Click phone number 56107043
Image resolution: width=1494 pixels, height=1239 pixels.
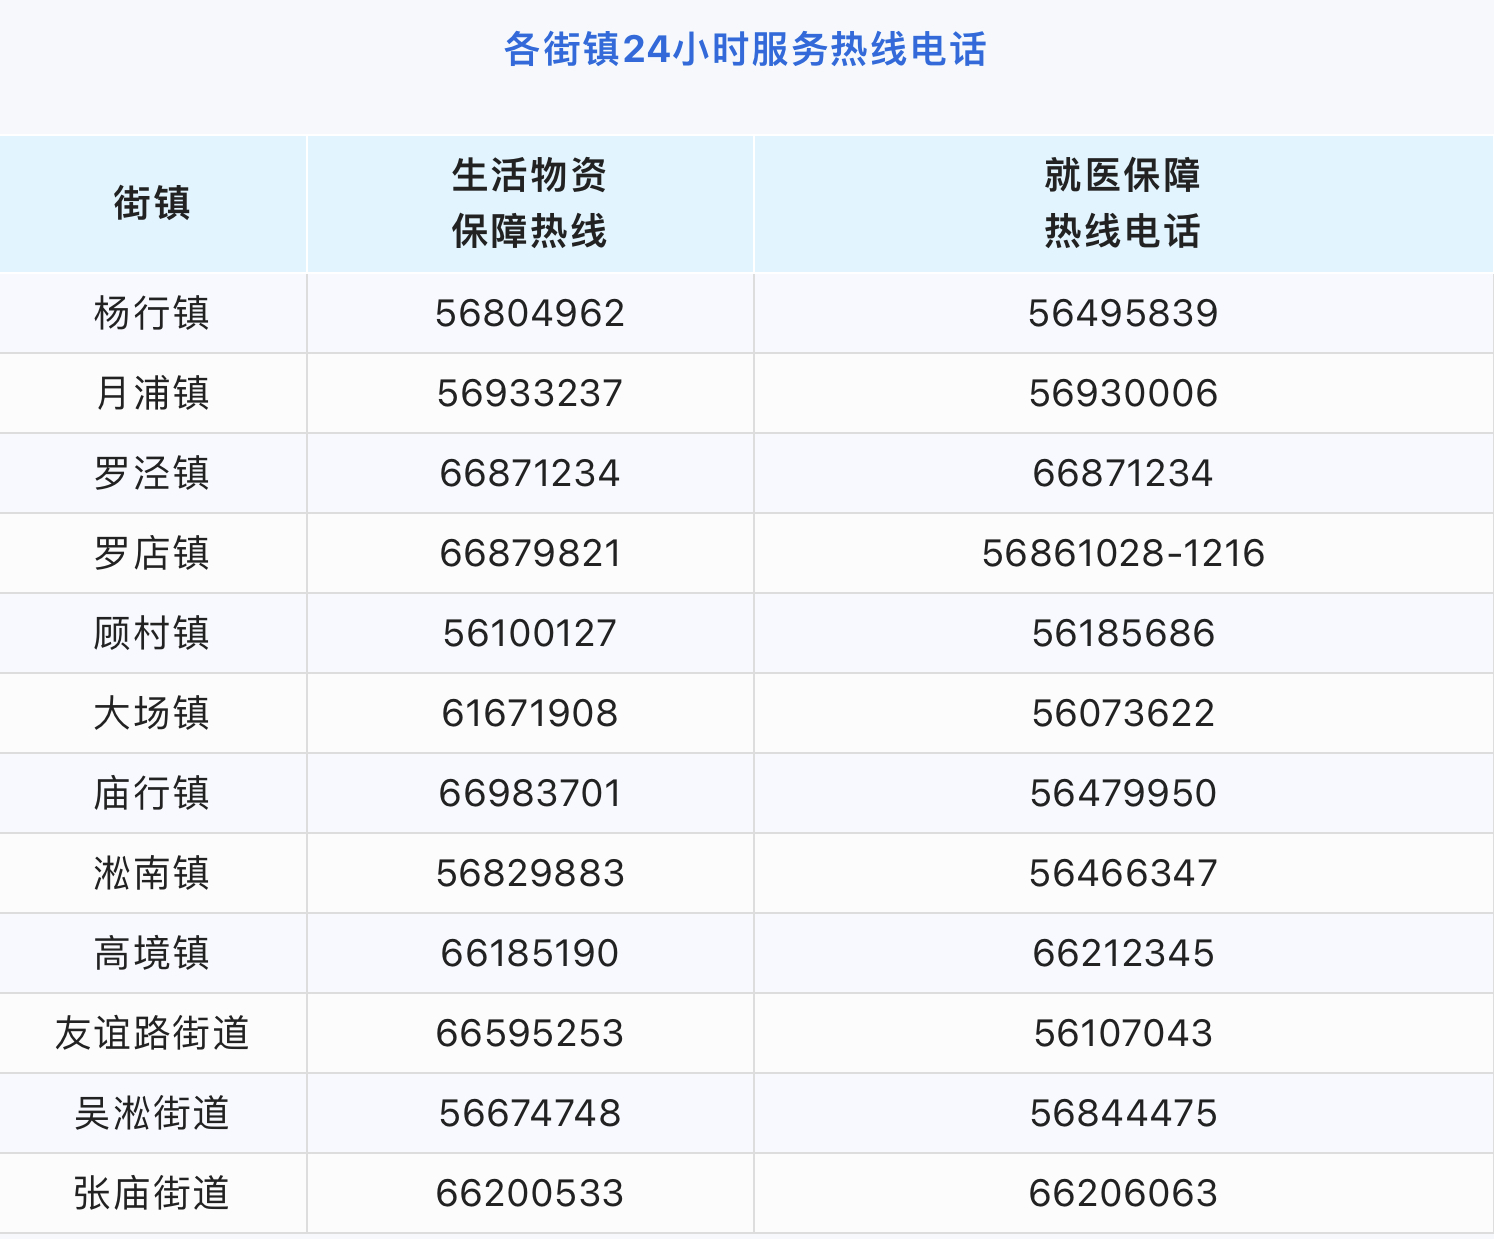pos(1123,1033)
